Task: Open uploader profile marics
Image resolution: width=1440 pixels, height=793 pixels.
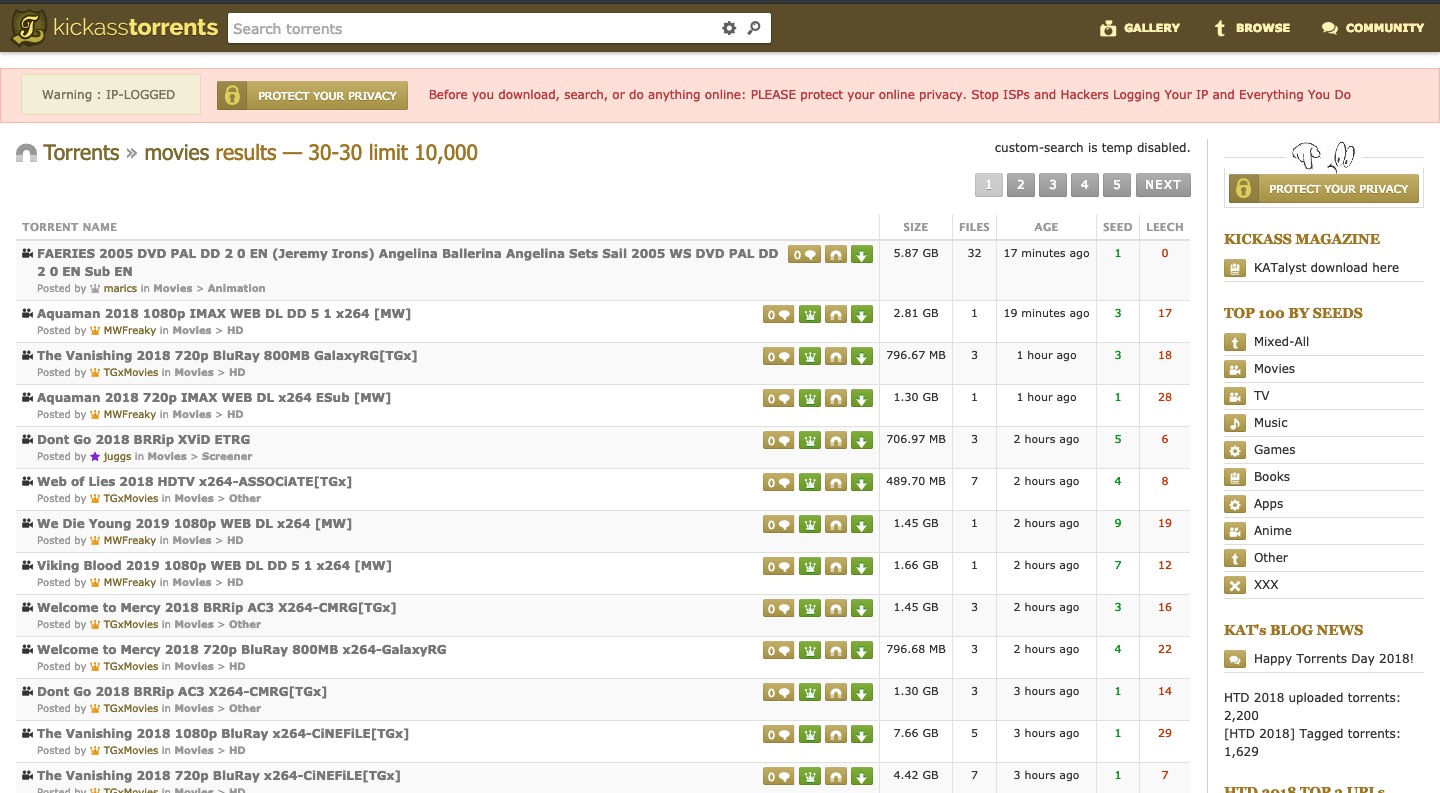Action: (x=120, y=288)
